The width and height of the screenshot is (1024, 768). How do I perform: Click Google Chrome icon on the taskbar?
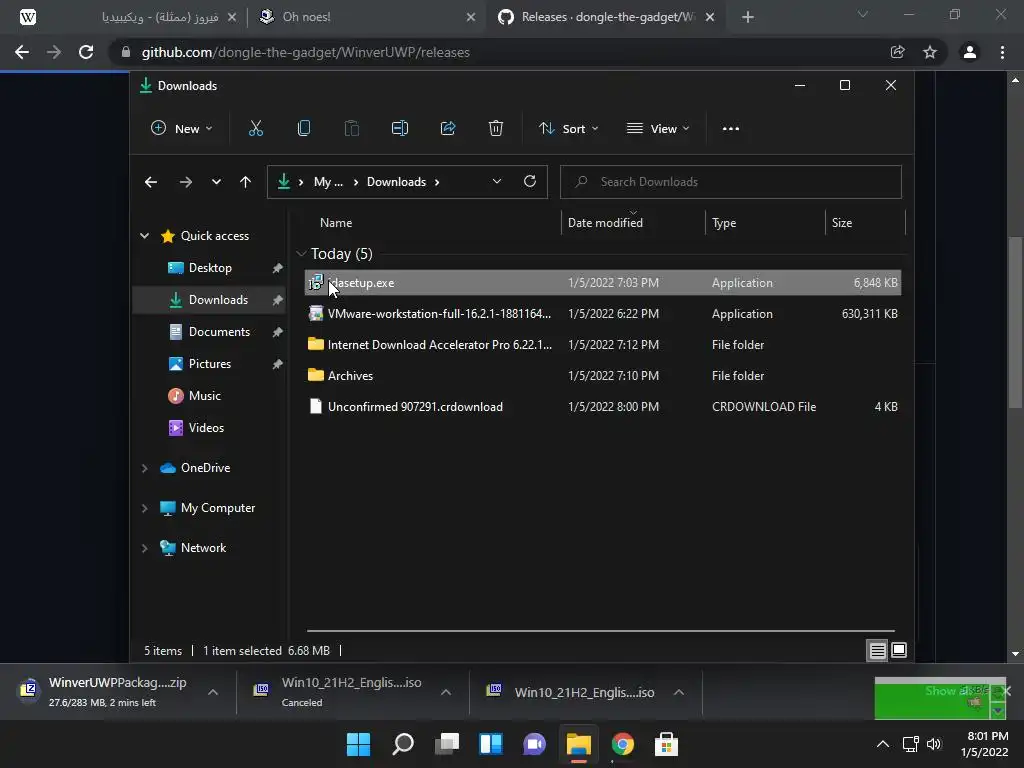tap(622, 744)
